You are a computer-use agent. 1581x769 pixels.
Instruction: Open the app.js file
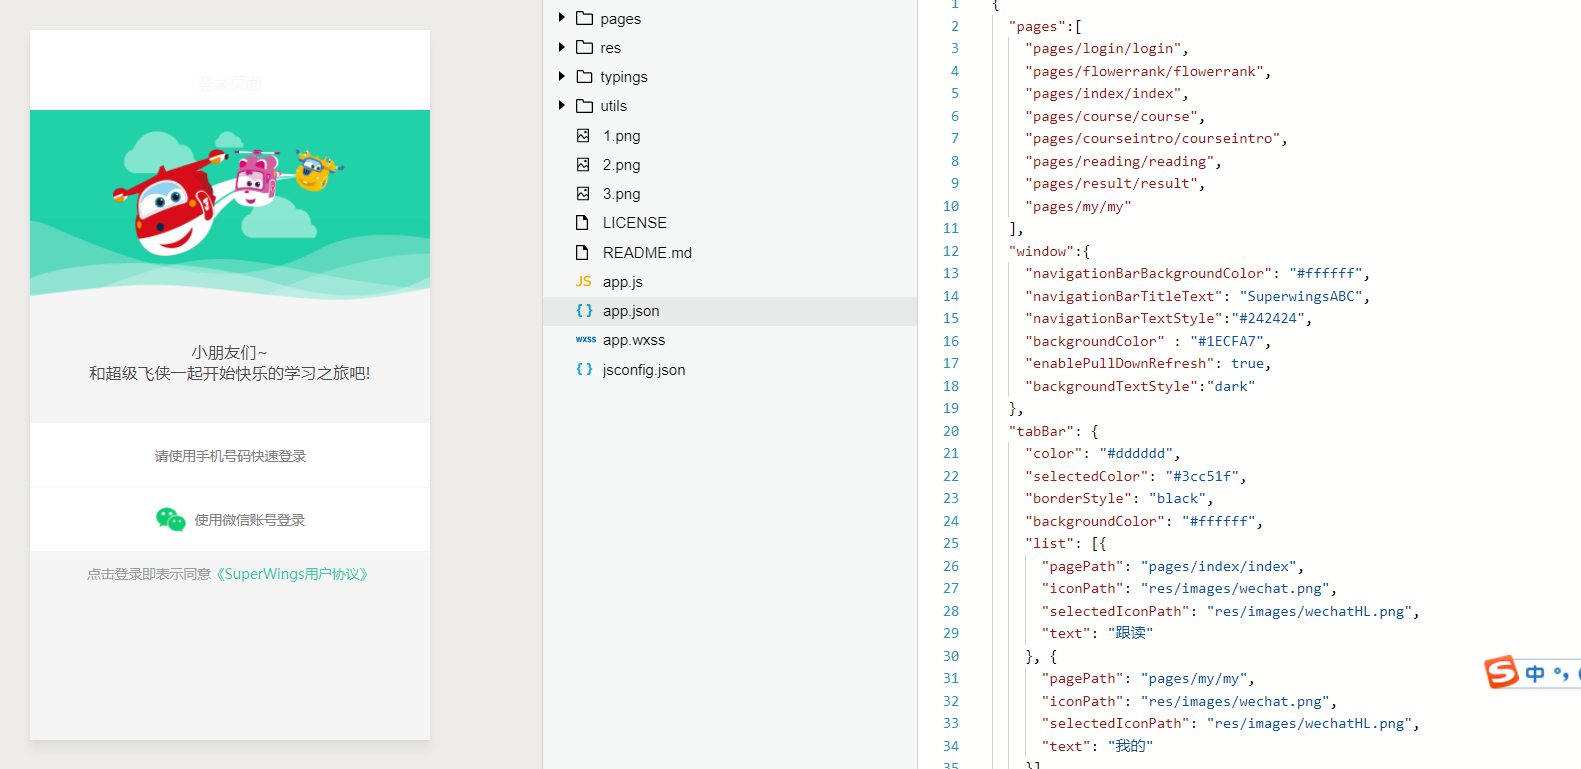tap(622, 282)
